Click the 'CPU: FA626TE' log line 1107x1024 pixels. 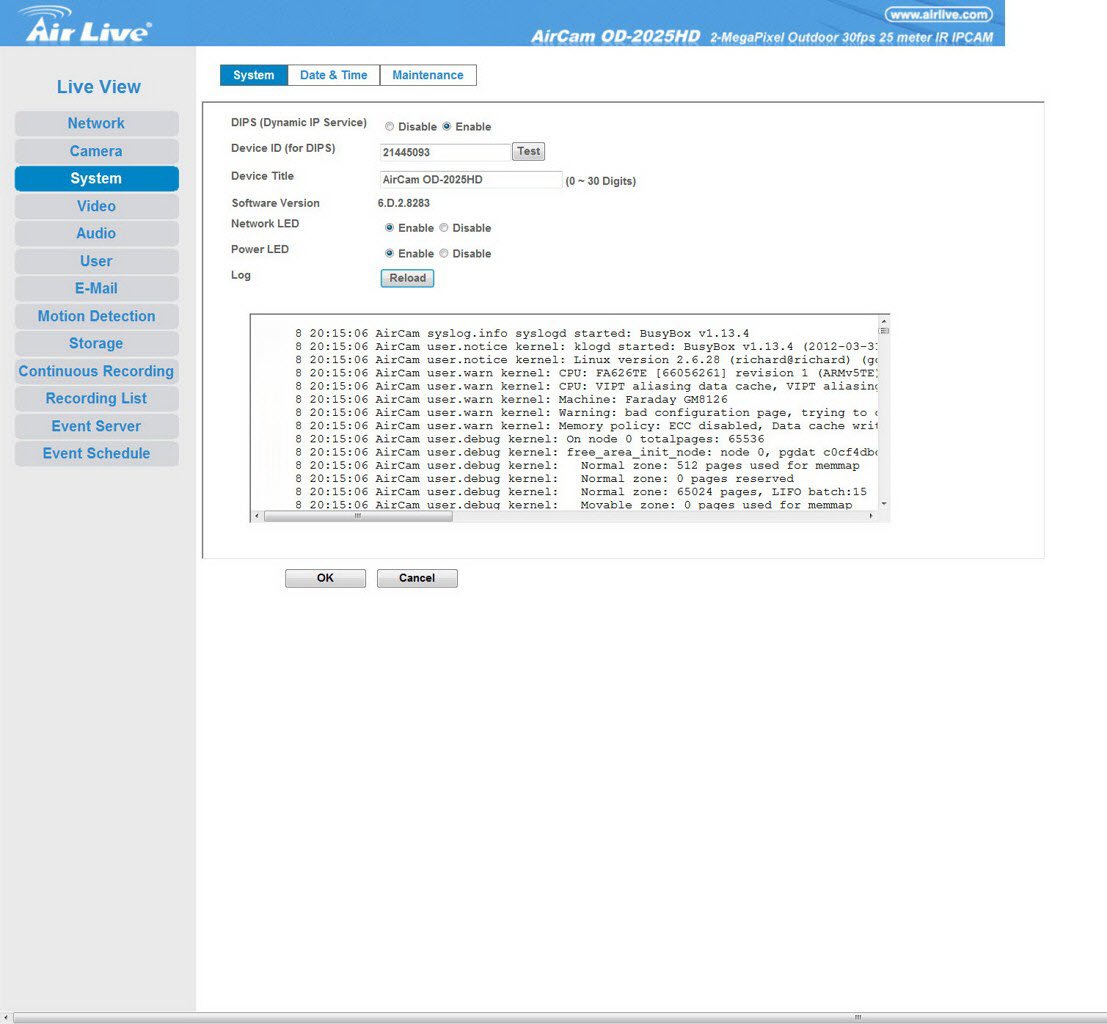click(x=586, y=373)
